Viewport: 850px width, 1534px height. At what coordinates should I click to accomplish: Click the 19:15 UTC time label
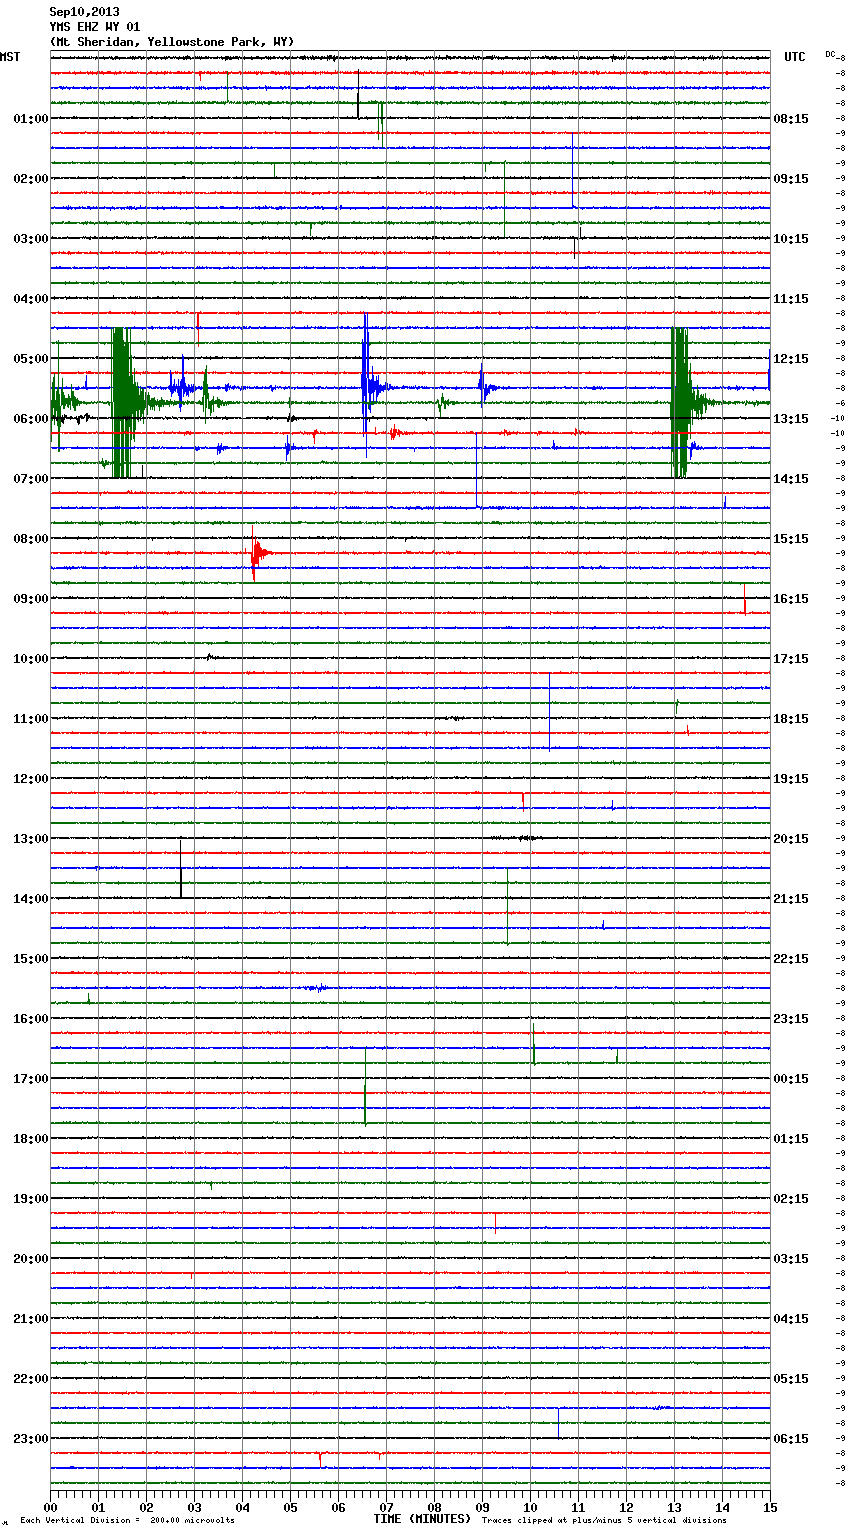[791, 779]
